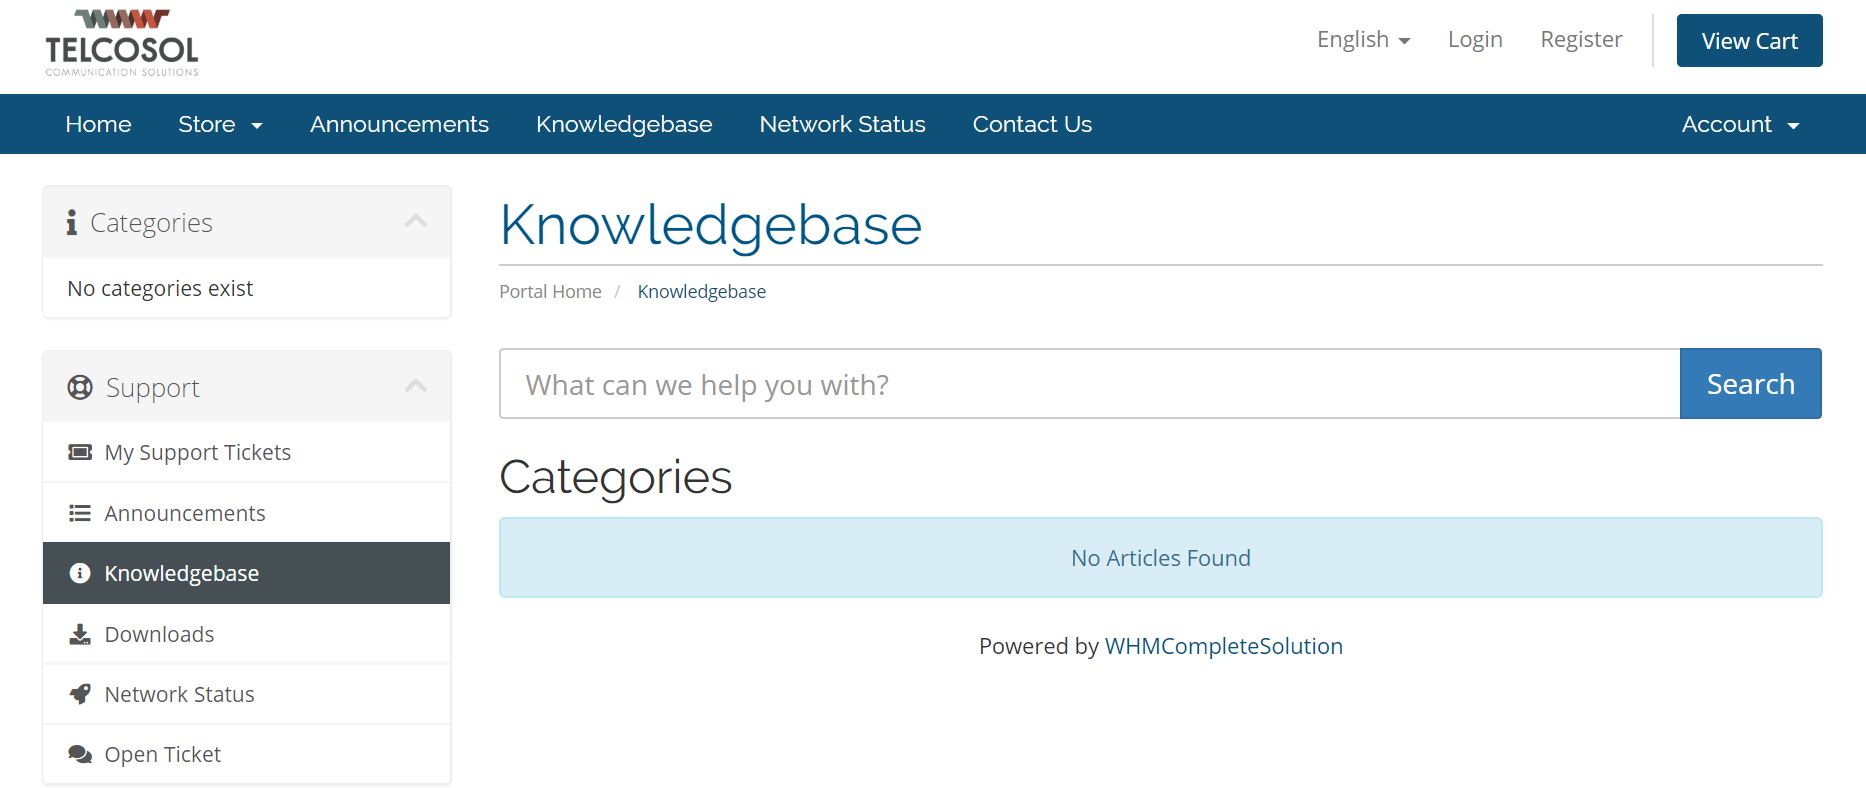Click the Downloads arrow icon

tap(80, 634)
